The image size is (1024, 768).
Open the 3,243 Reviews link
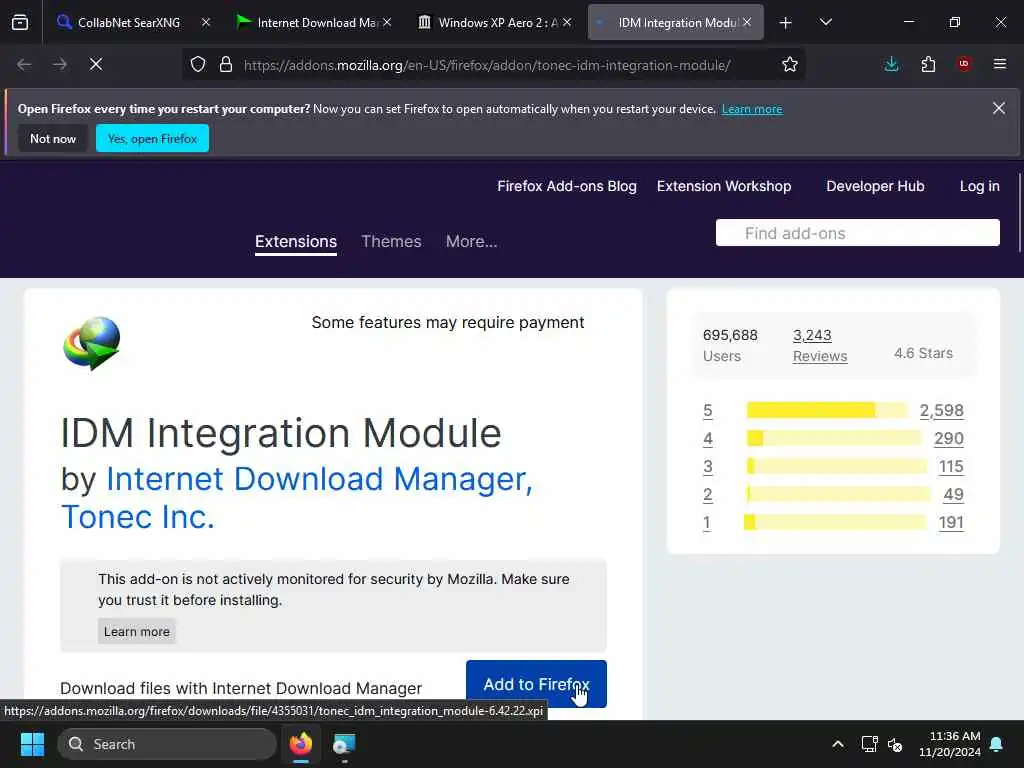[820, 345]
